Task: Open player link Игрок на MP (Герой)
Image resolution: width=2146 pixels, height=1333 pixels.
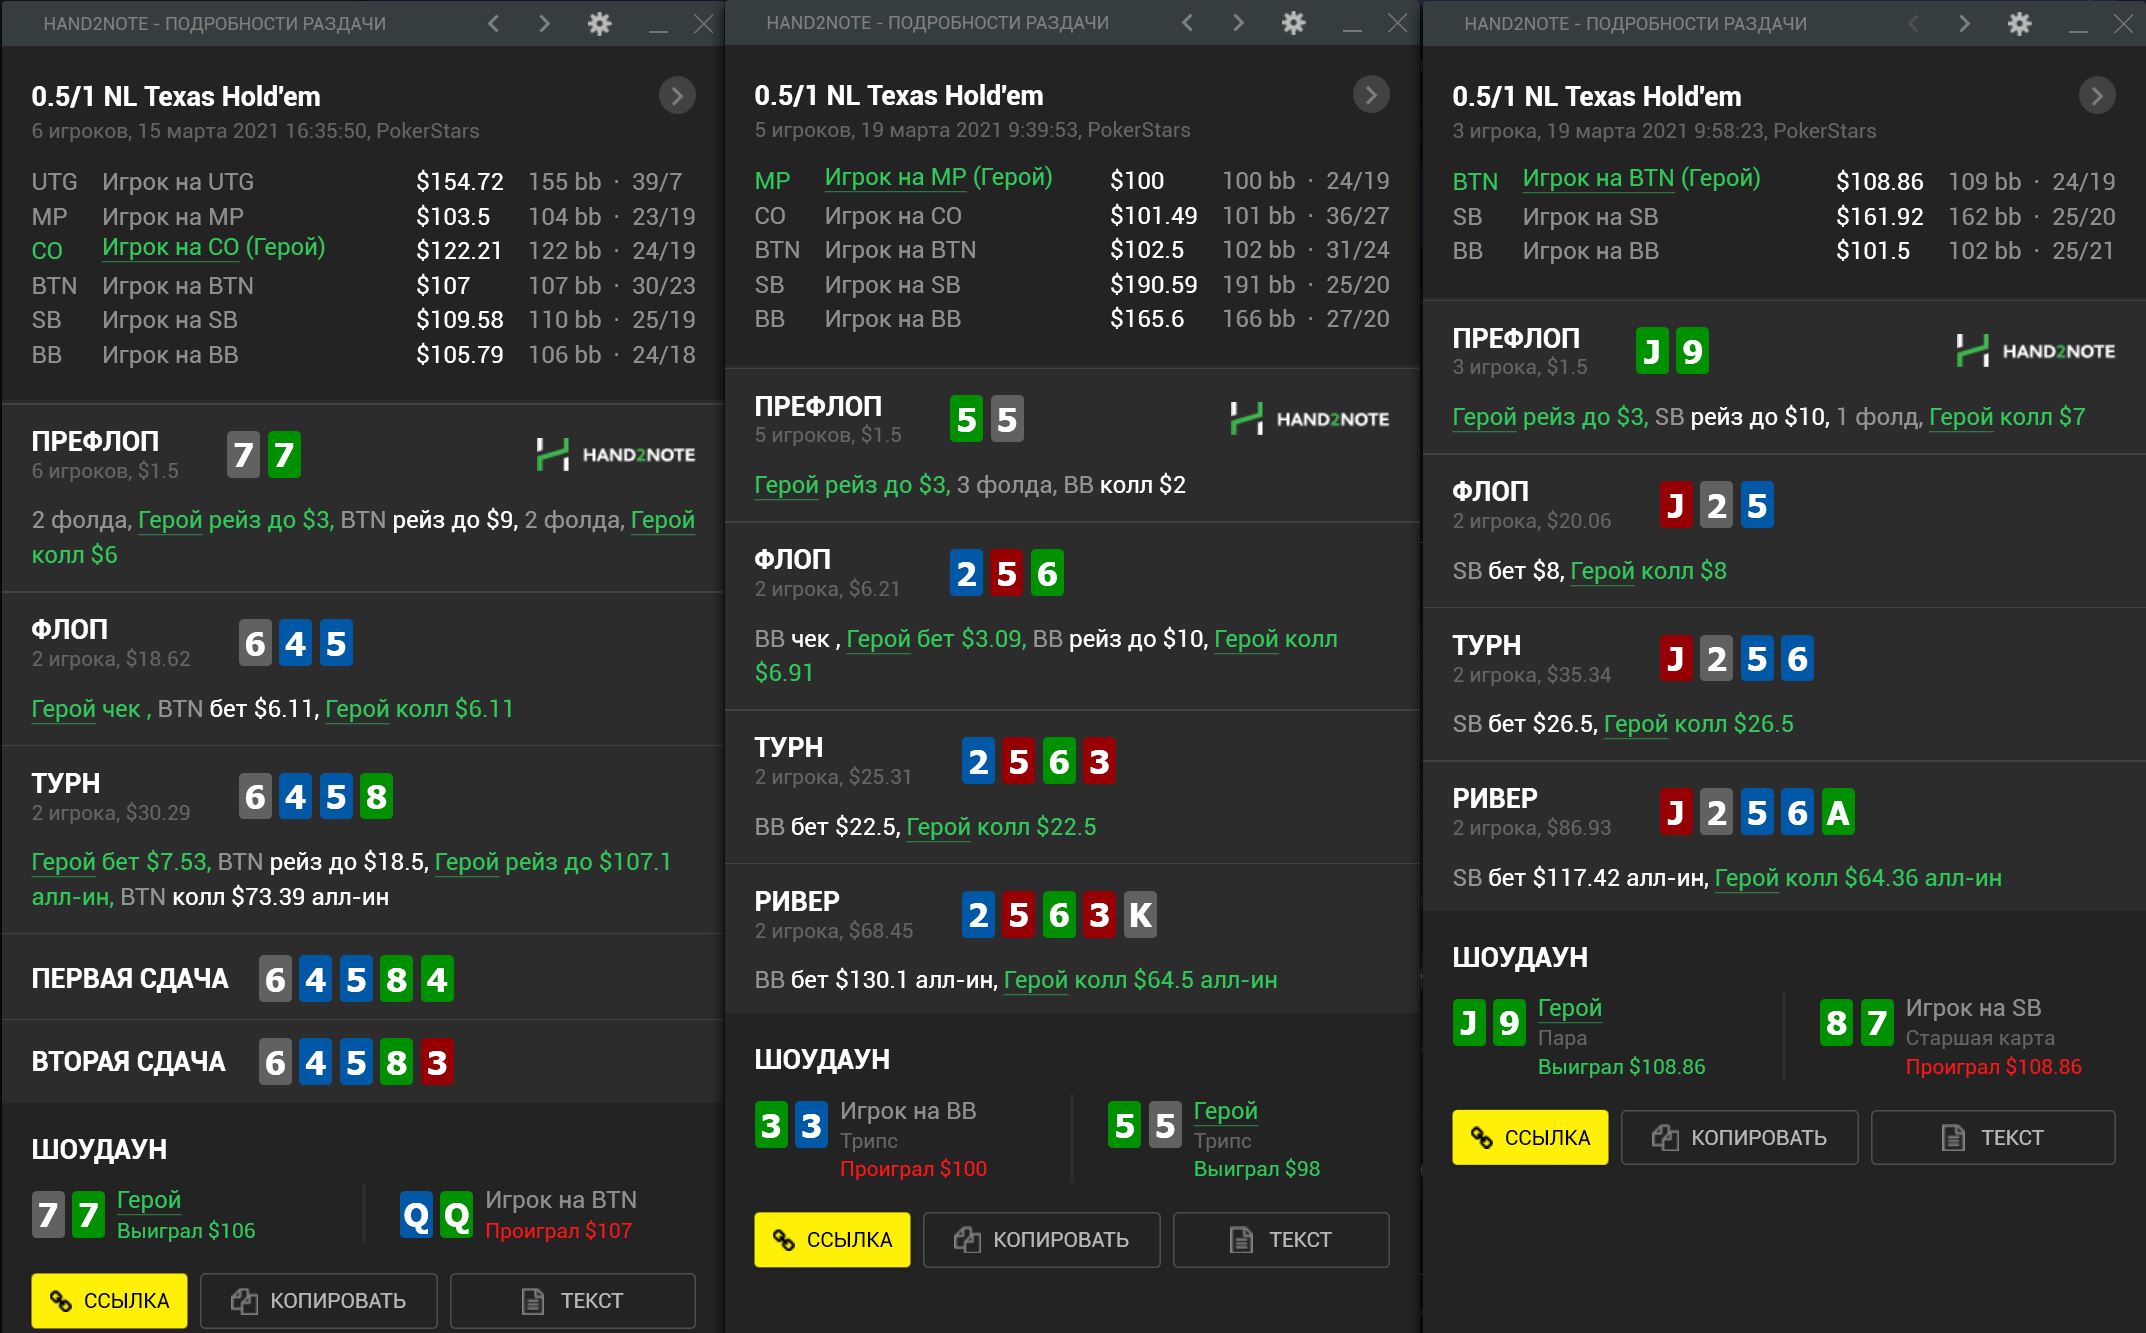Action: [x=938, y=178]
